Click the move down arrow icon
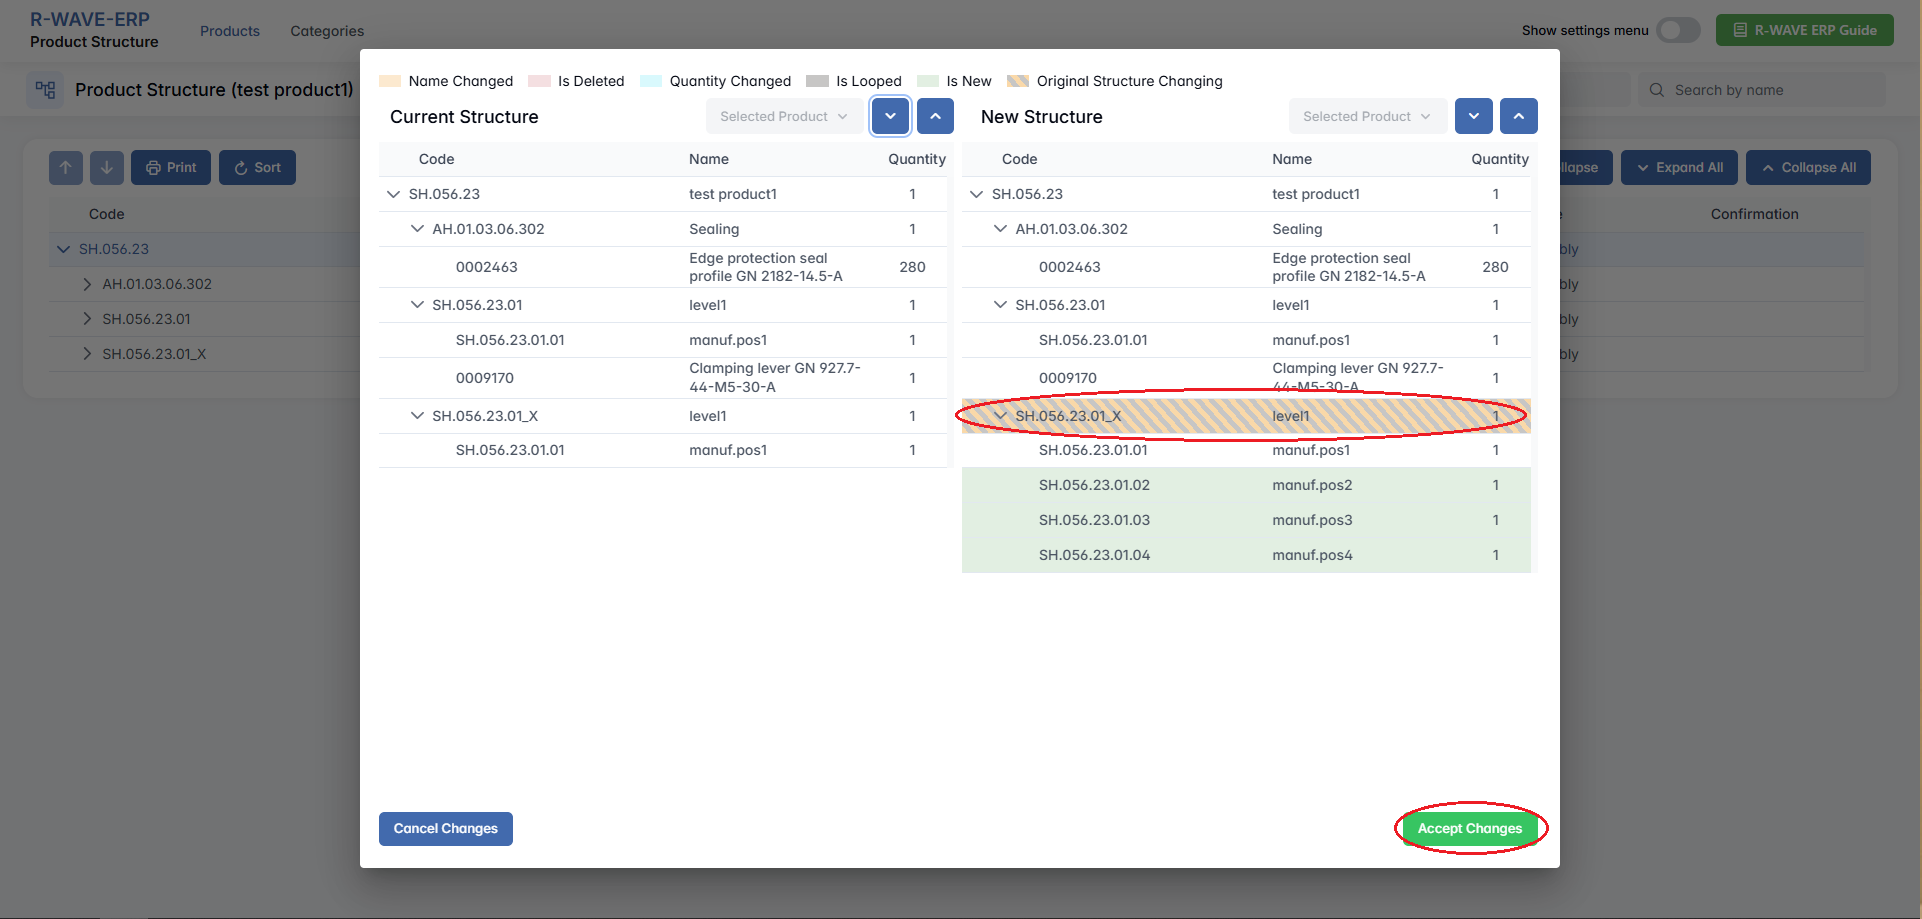Viewport: 1922px width, 919px height. click(x=107, y=168)
